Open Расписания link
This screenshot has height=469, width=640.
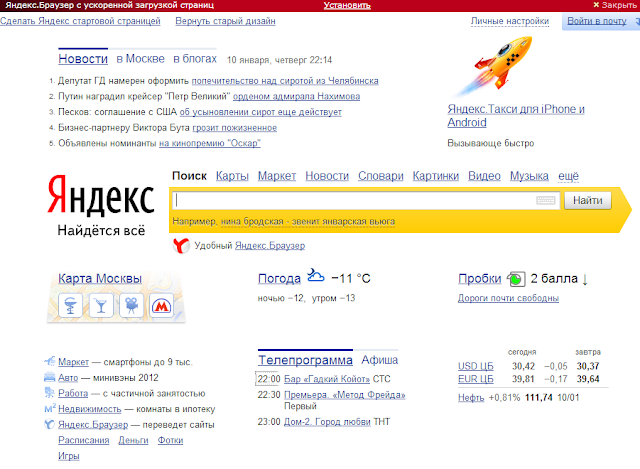(x=84, y=440)
